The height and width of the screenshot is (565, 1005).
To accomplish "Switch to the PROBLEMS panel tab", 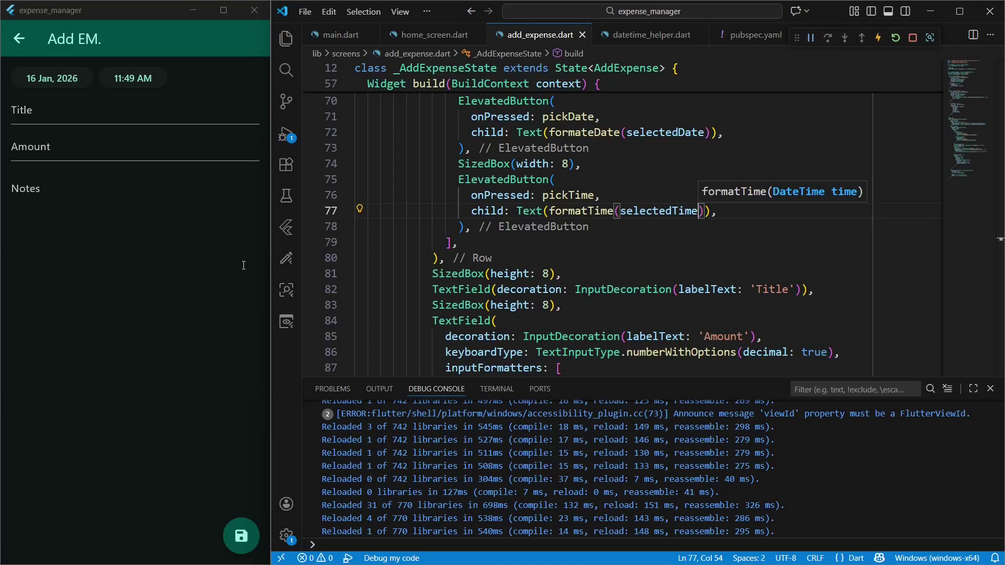I will (x=332, y=389).
